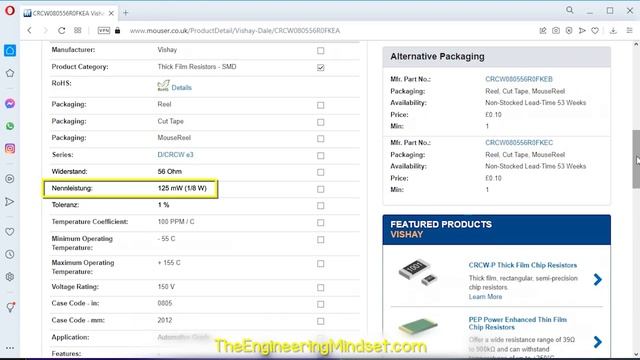Check the Case Code - in 0805 checkbox

pyautogui.click(x=320, y=304)
